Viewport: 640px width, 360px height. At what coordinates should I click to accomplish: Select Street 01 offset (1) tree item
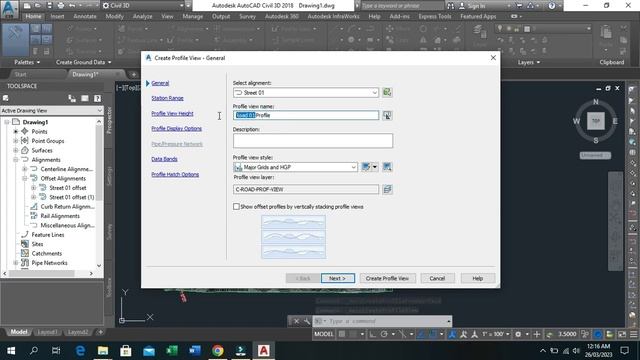click(72, 197)
